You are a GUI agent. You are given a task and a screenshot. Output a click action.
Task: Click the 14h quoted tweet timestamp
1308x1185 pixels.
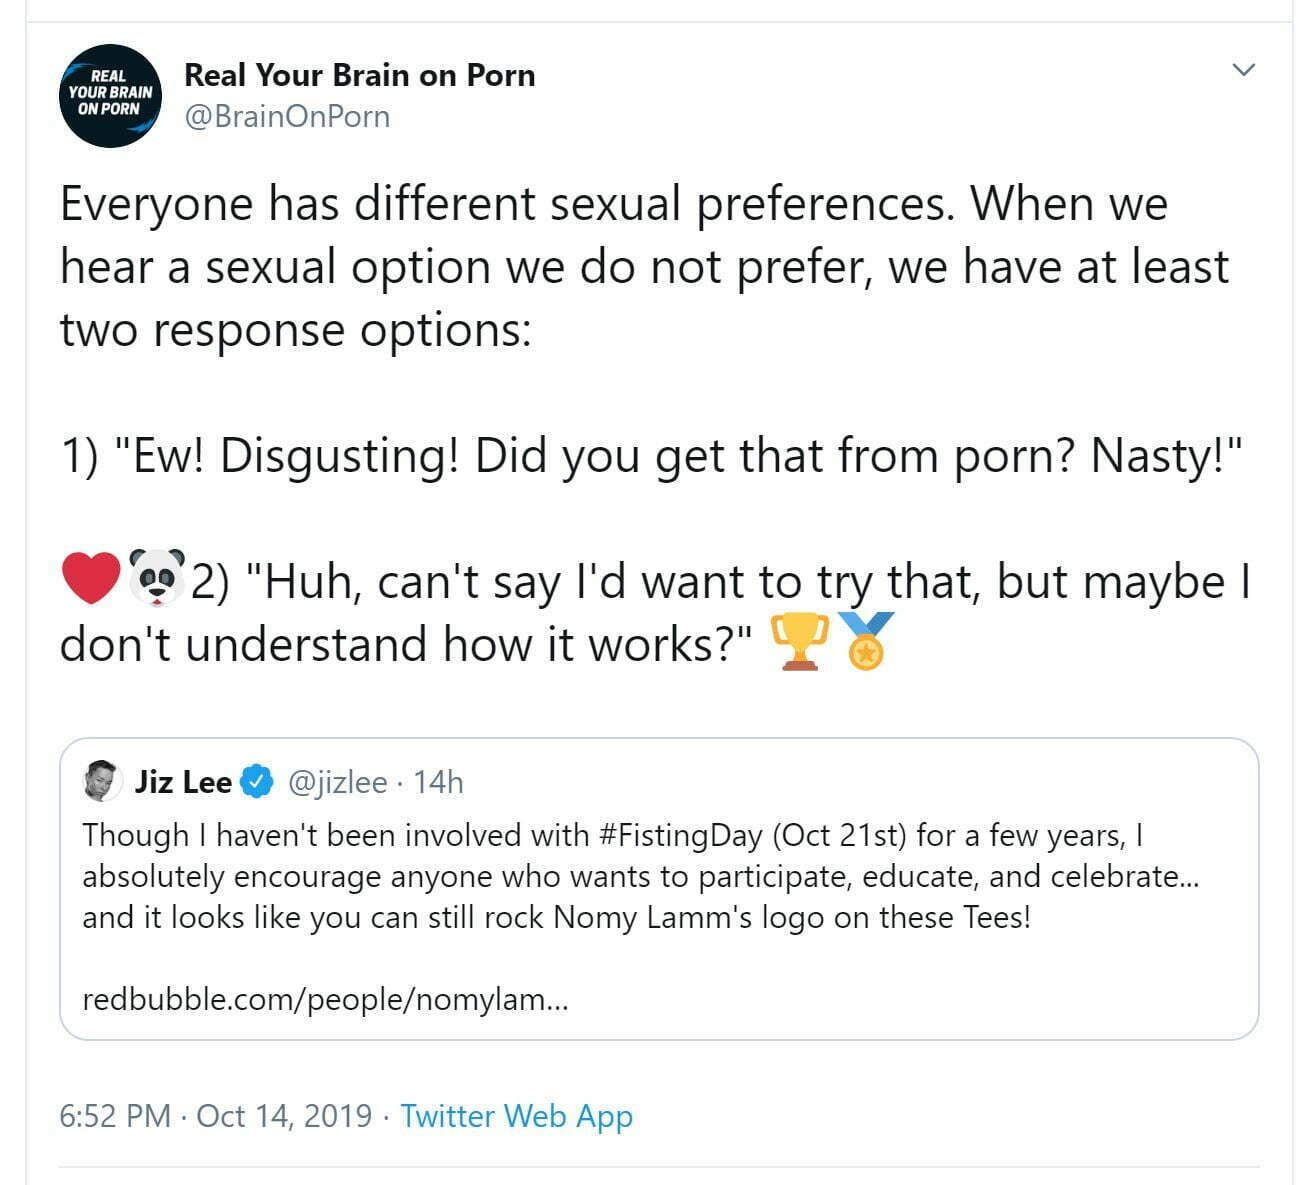438,781
